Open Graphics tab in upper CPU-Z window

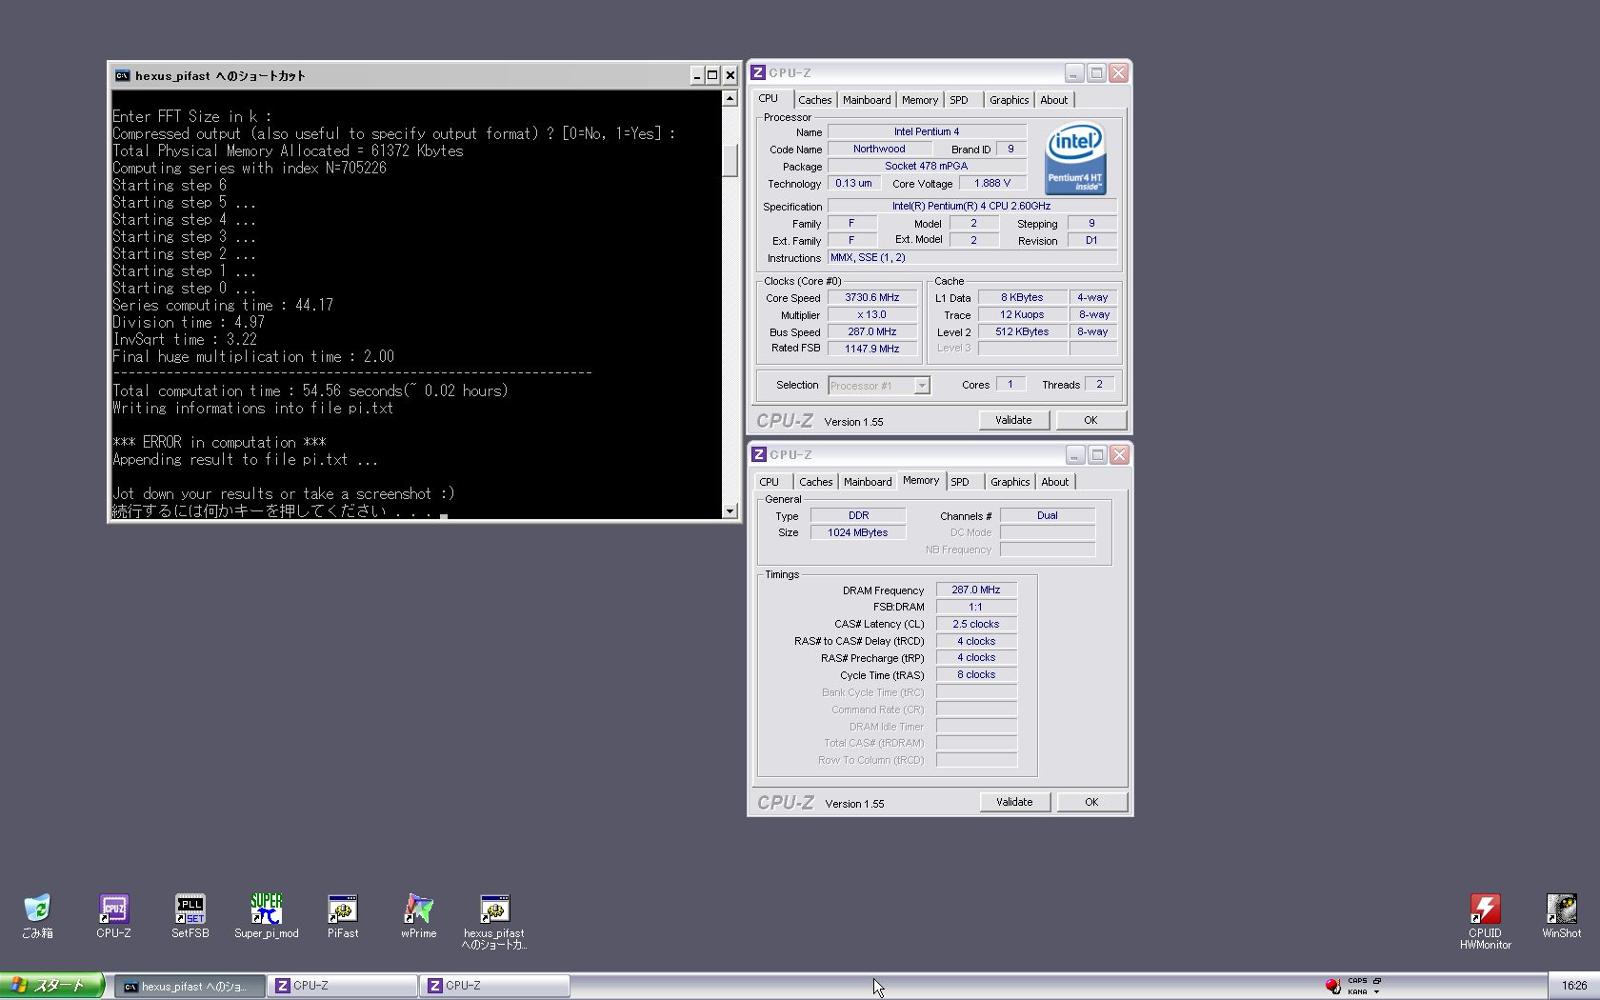coord(1009,100)
